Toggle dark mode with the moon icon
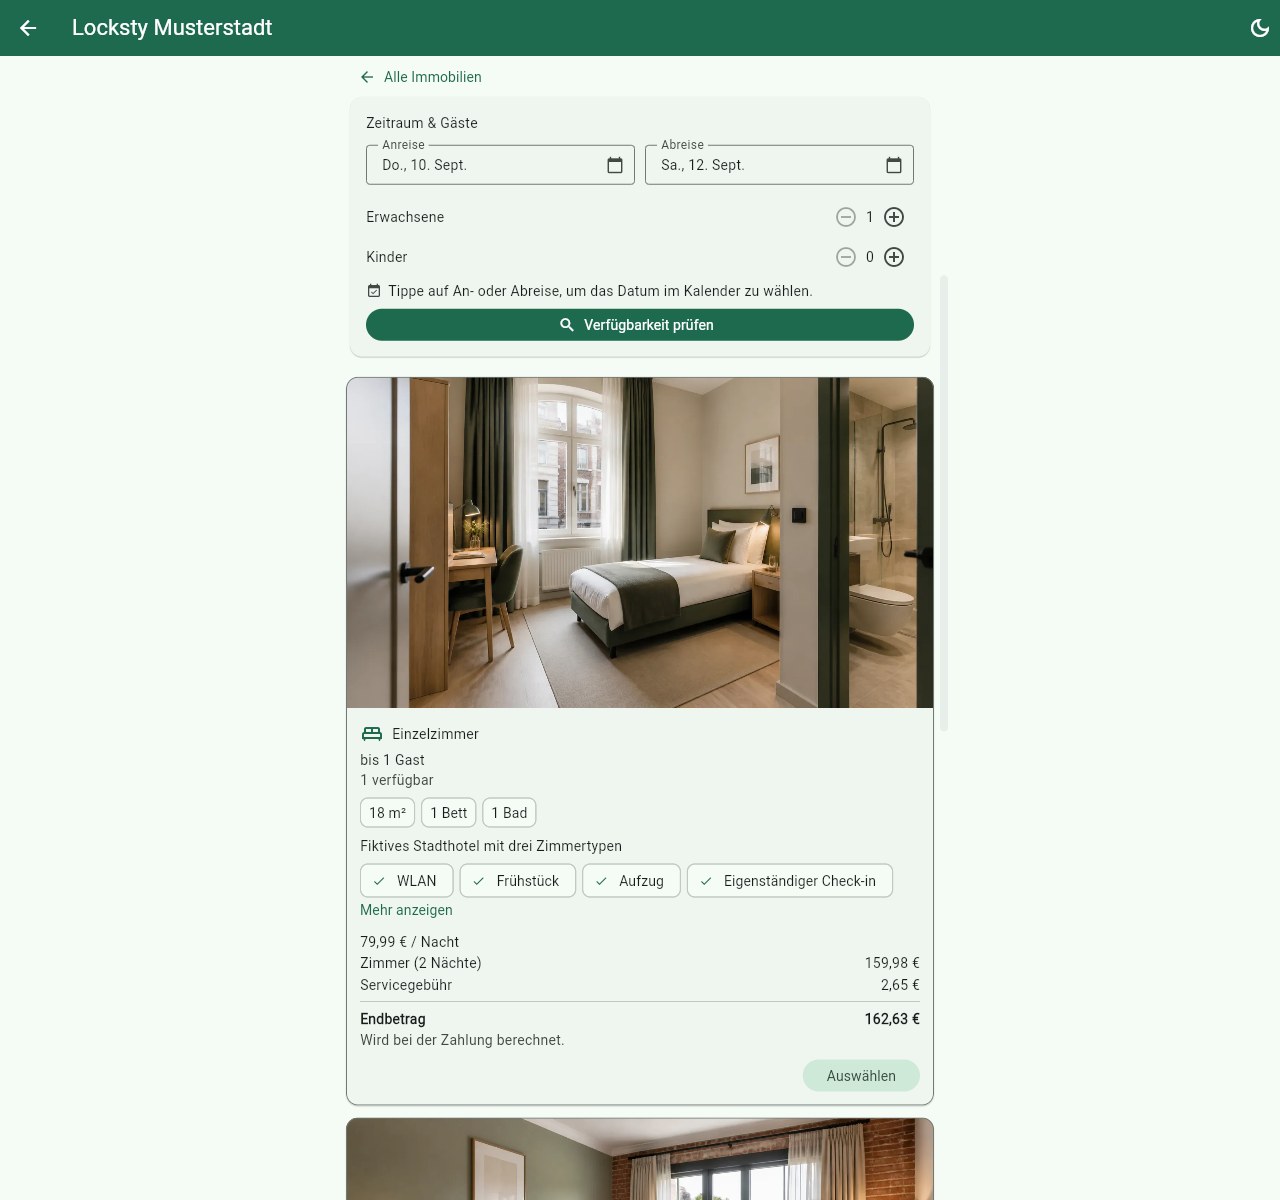The image size is (1280, 1200). [1260, 28]
